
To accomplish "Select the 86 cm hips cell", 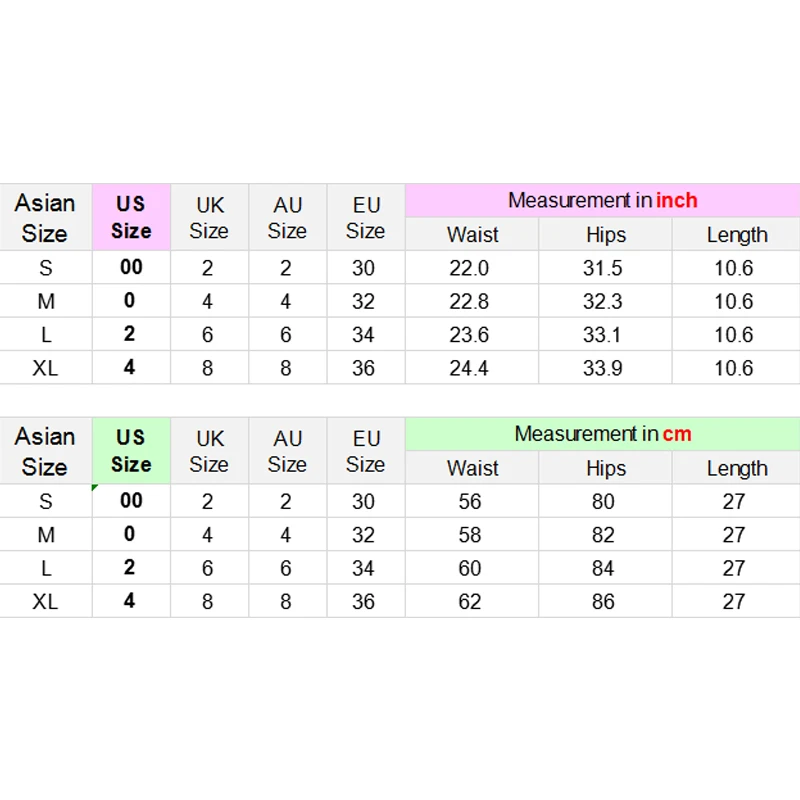I will tap(603, 602).
